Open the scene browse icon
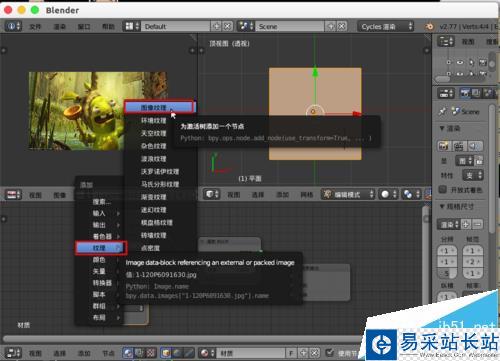The image size is (500, 361). [x=246, y=26]
